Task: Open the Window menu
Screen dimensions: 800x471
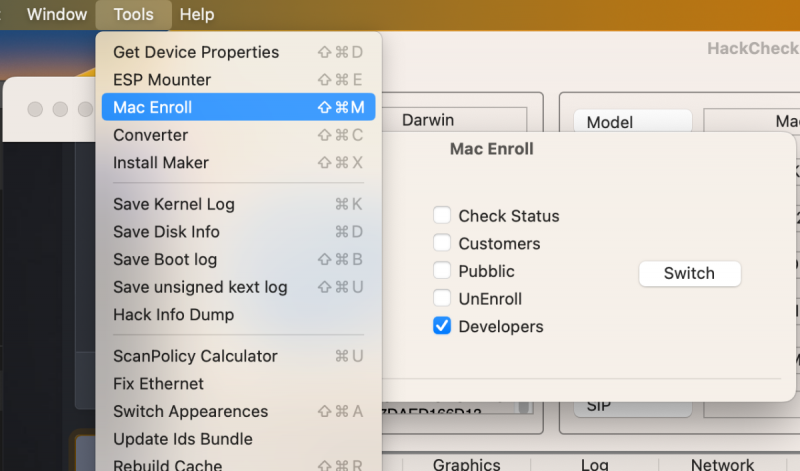Action: point(56,14)
